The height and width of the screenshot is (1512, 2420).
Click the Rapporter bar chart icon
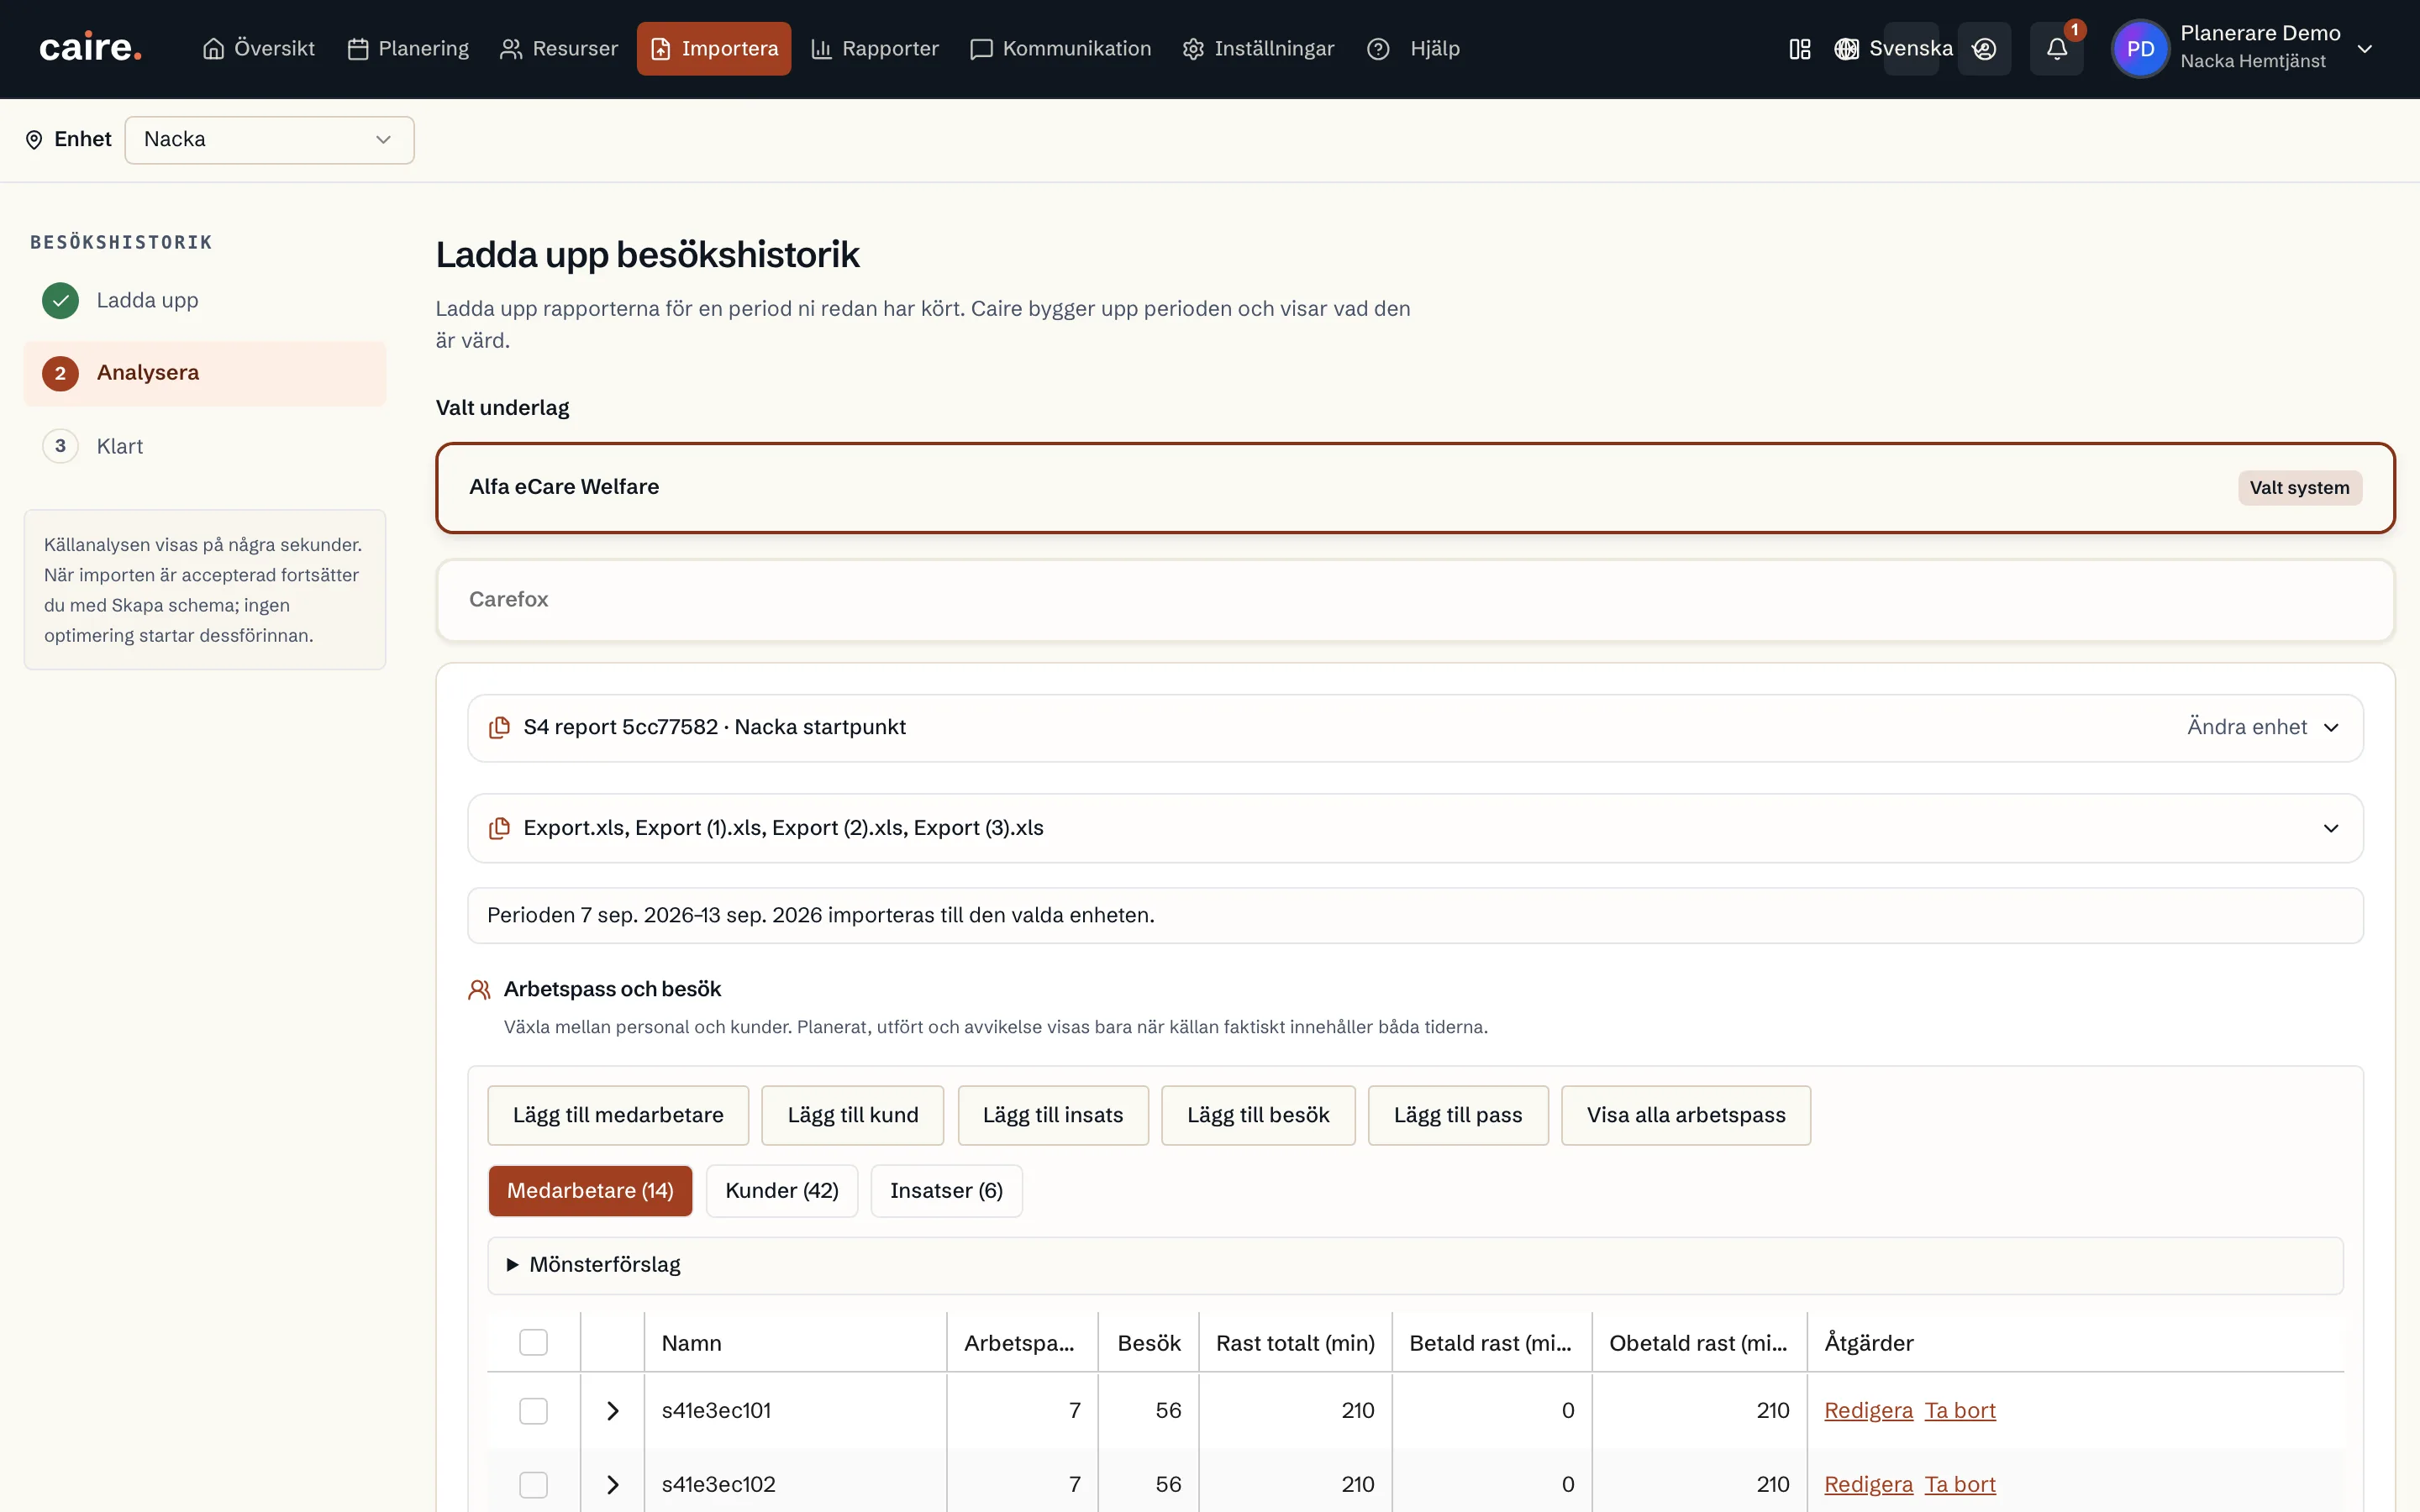[821, 49]
